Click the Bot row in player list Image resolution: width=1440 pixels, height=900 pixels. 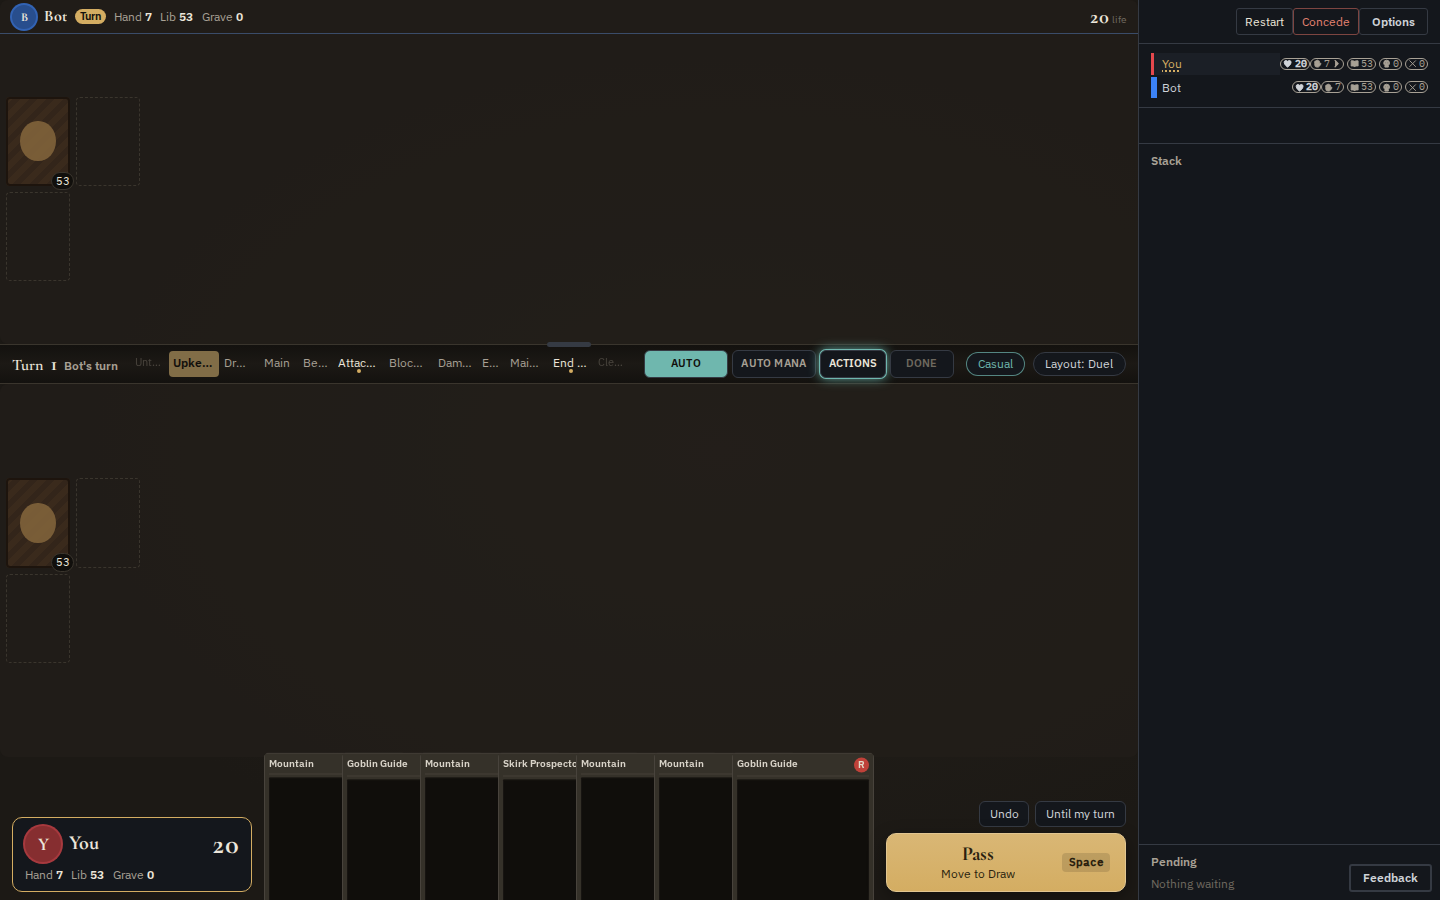coord(1290,87)
